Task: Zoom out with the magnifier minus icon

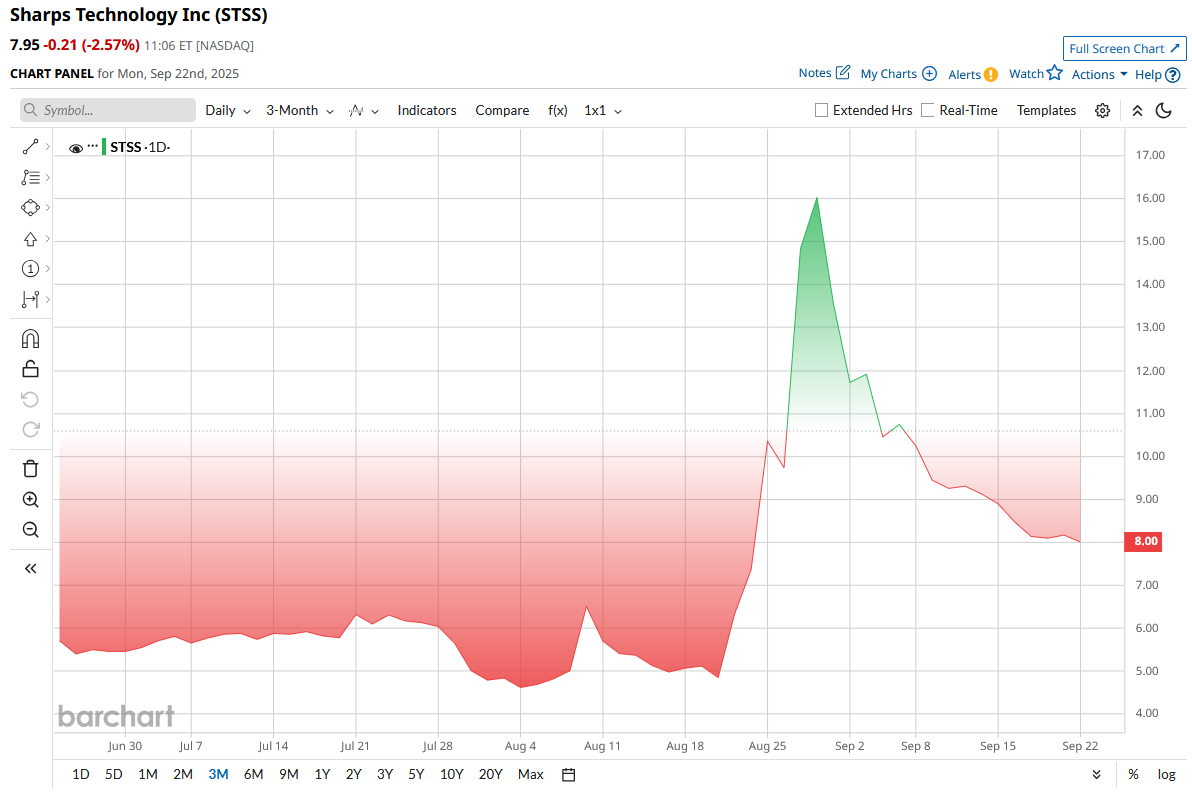Action: (30, 530)
